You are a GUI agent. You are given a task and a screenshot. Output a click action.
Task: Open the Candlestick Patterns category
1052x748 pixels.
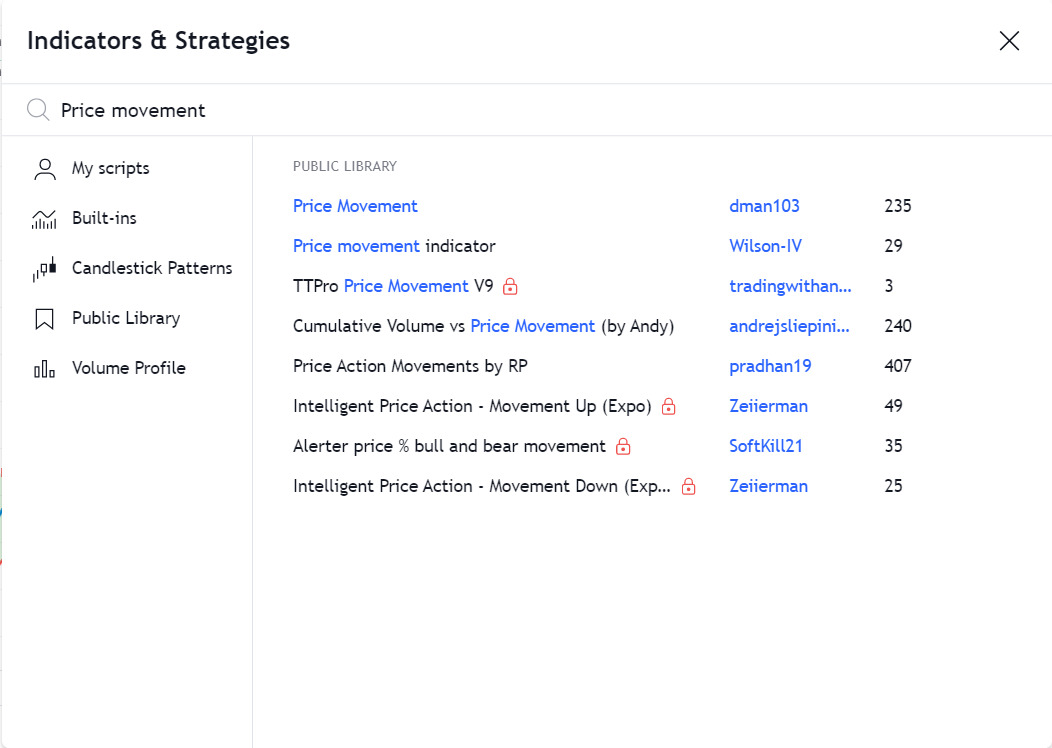152,268
